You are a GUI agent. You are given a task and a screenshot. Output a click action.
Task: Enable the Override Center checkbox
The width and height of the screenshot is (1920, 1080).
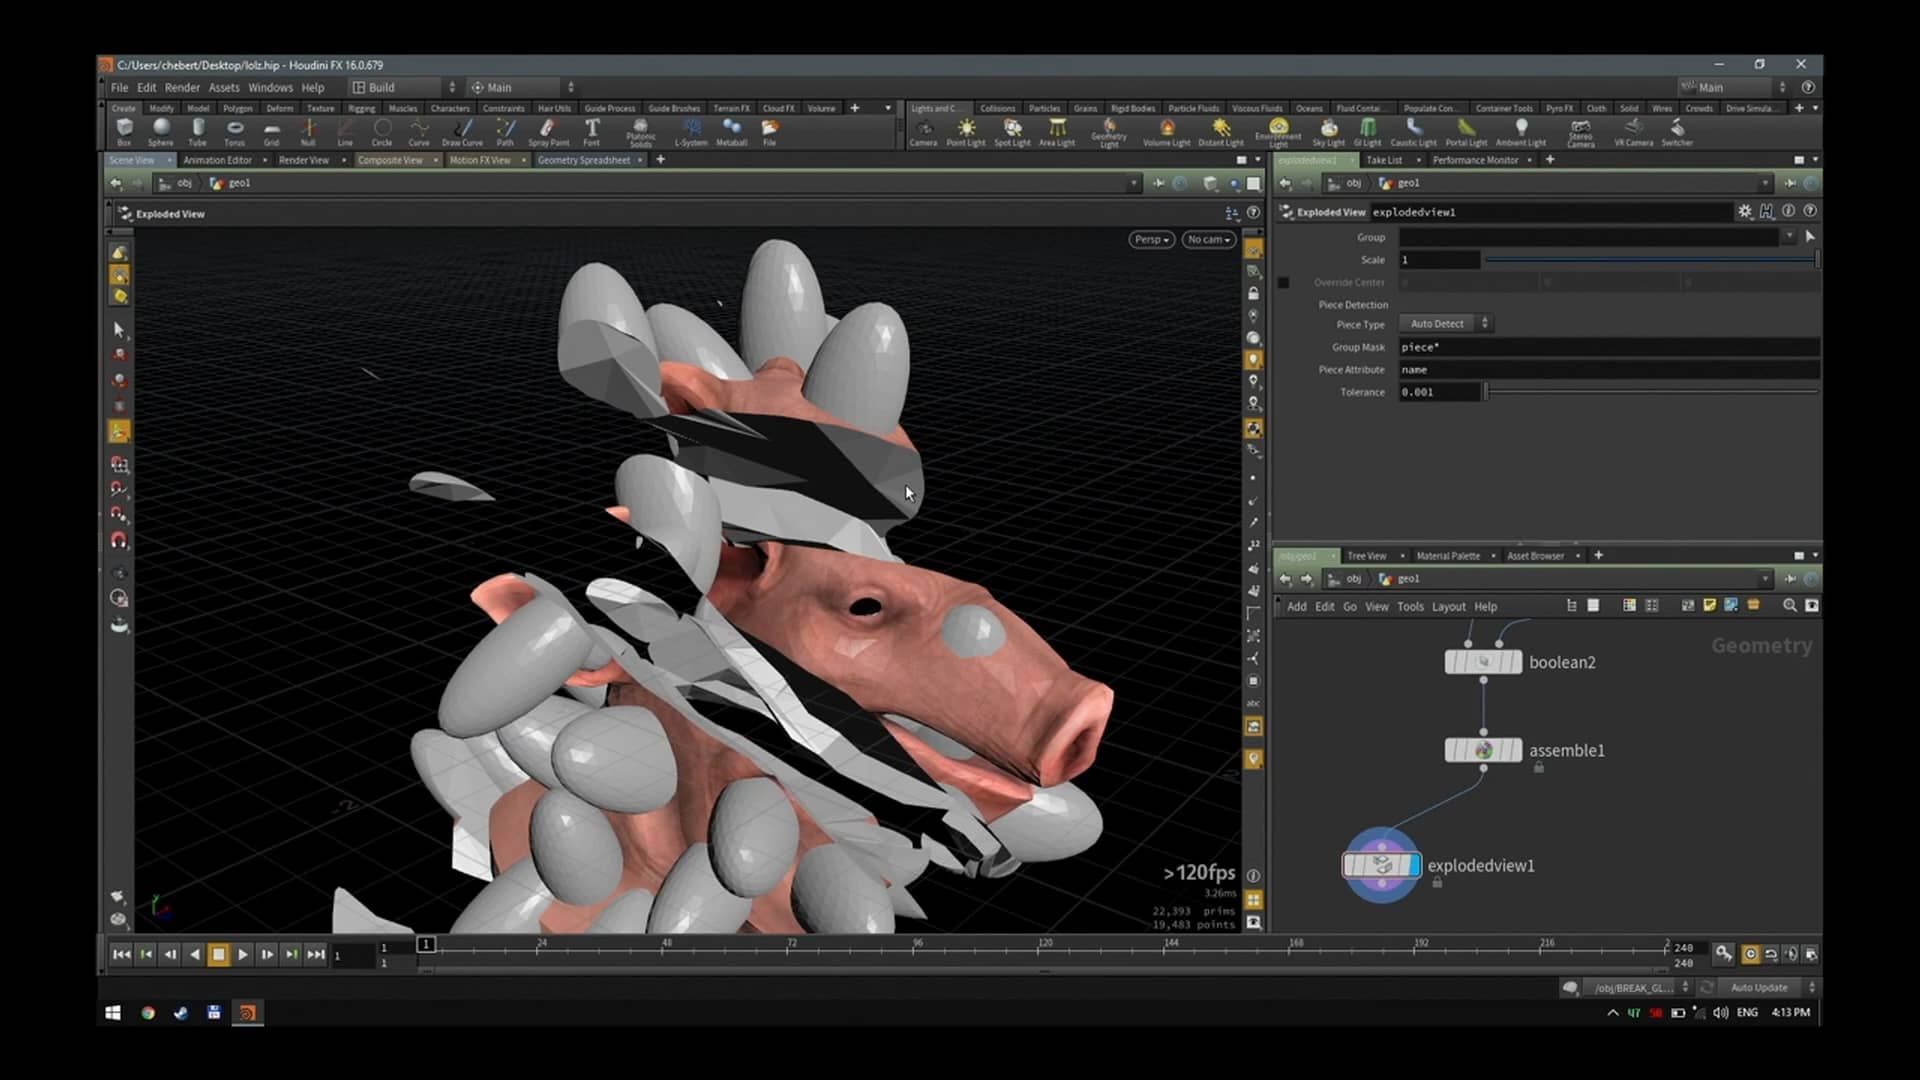(x=1284, y=283)
